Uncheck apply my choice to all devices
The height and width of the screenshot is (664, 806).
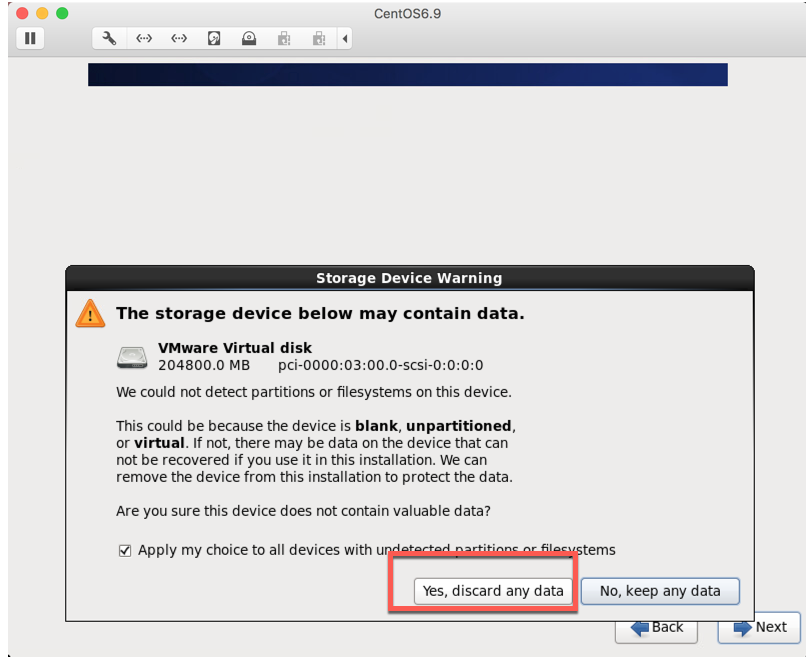[125, 550]
